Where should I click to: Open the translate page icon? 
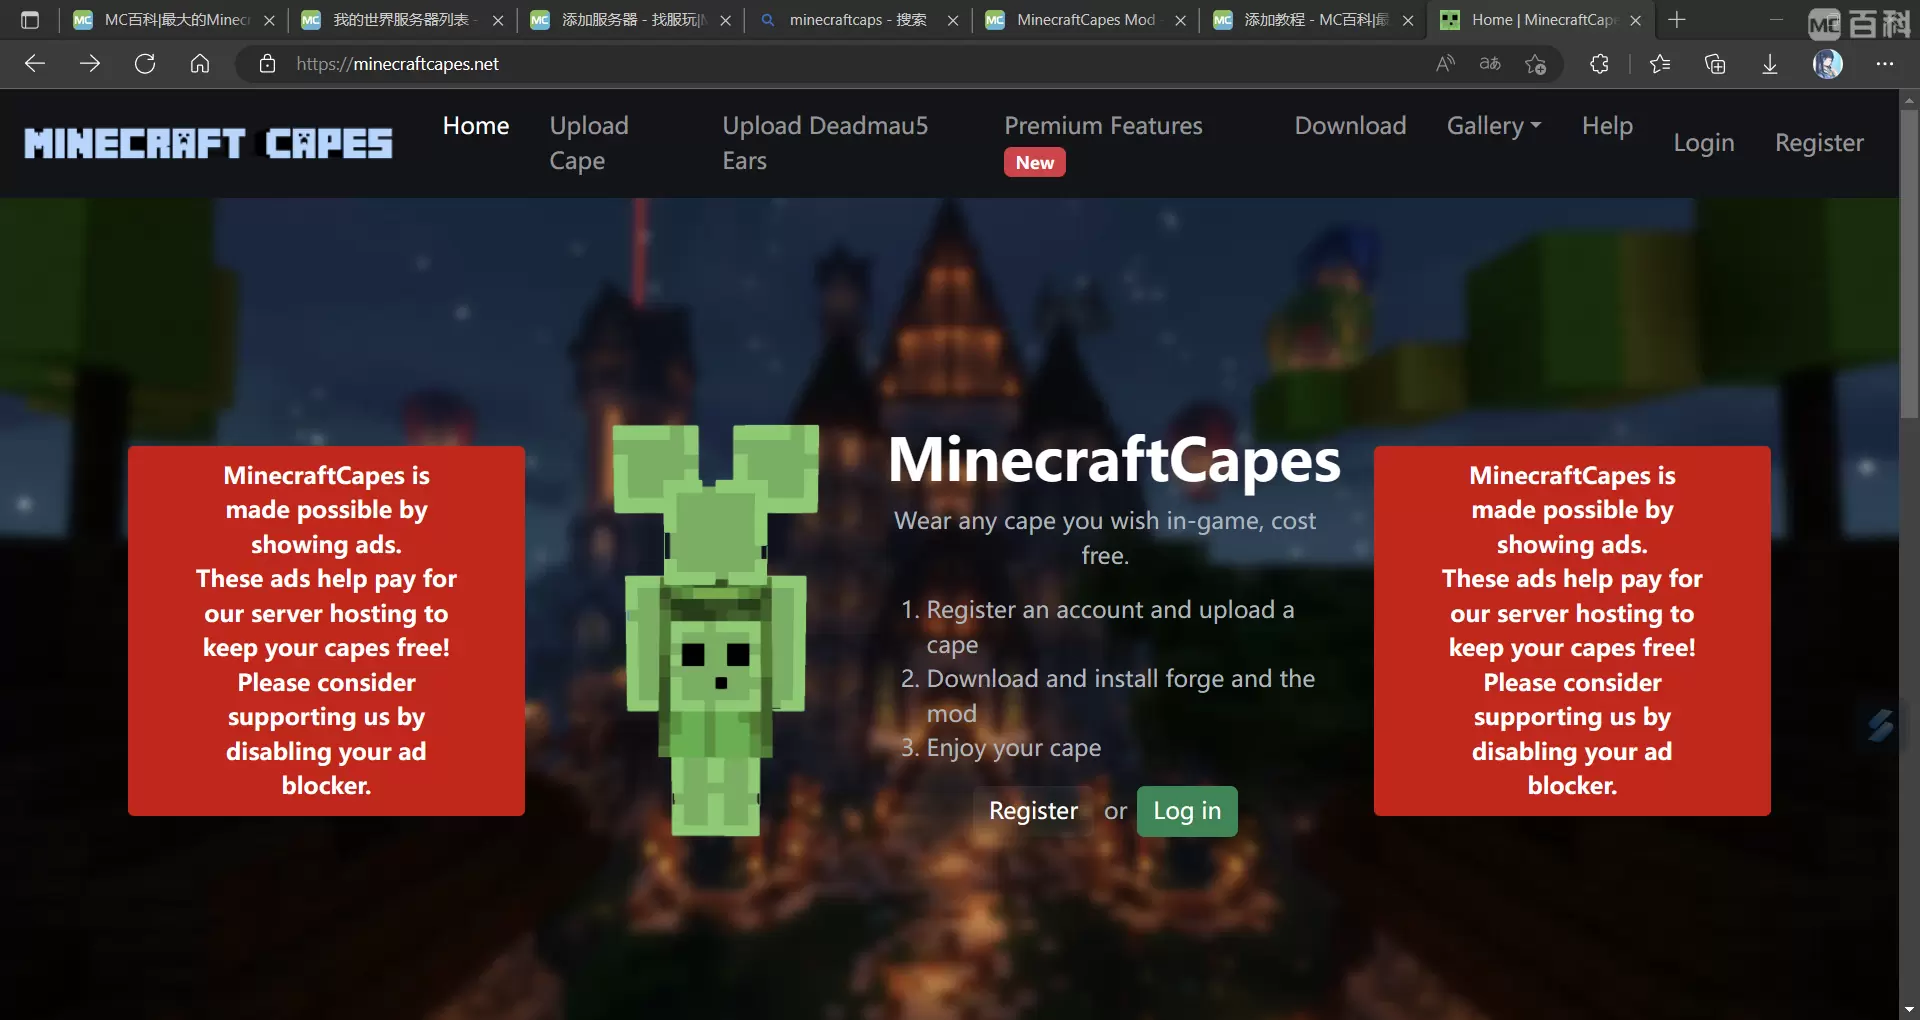tap(1490, 64)
